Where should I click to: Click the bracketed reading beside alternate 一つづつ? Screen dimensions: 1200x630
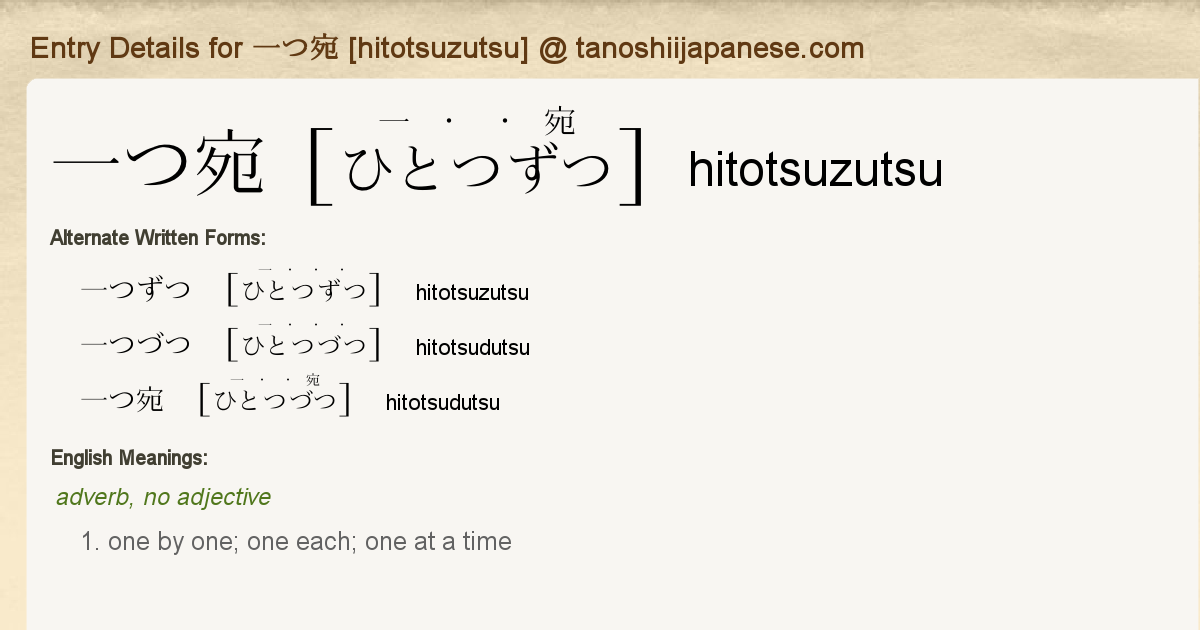(x=304, y=346)
